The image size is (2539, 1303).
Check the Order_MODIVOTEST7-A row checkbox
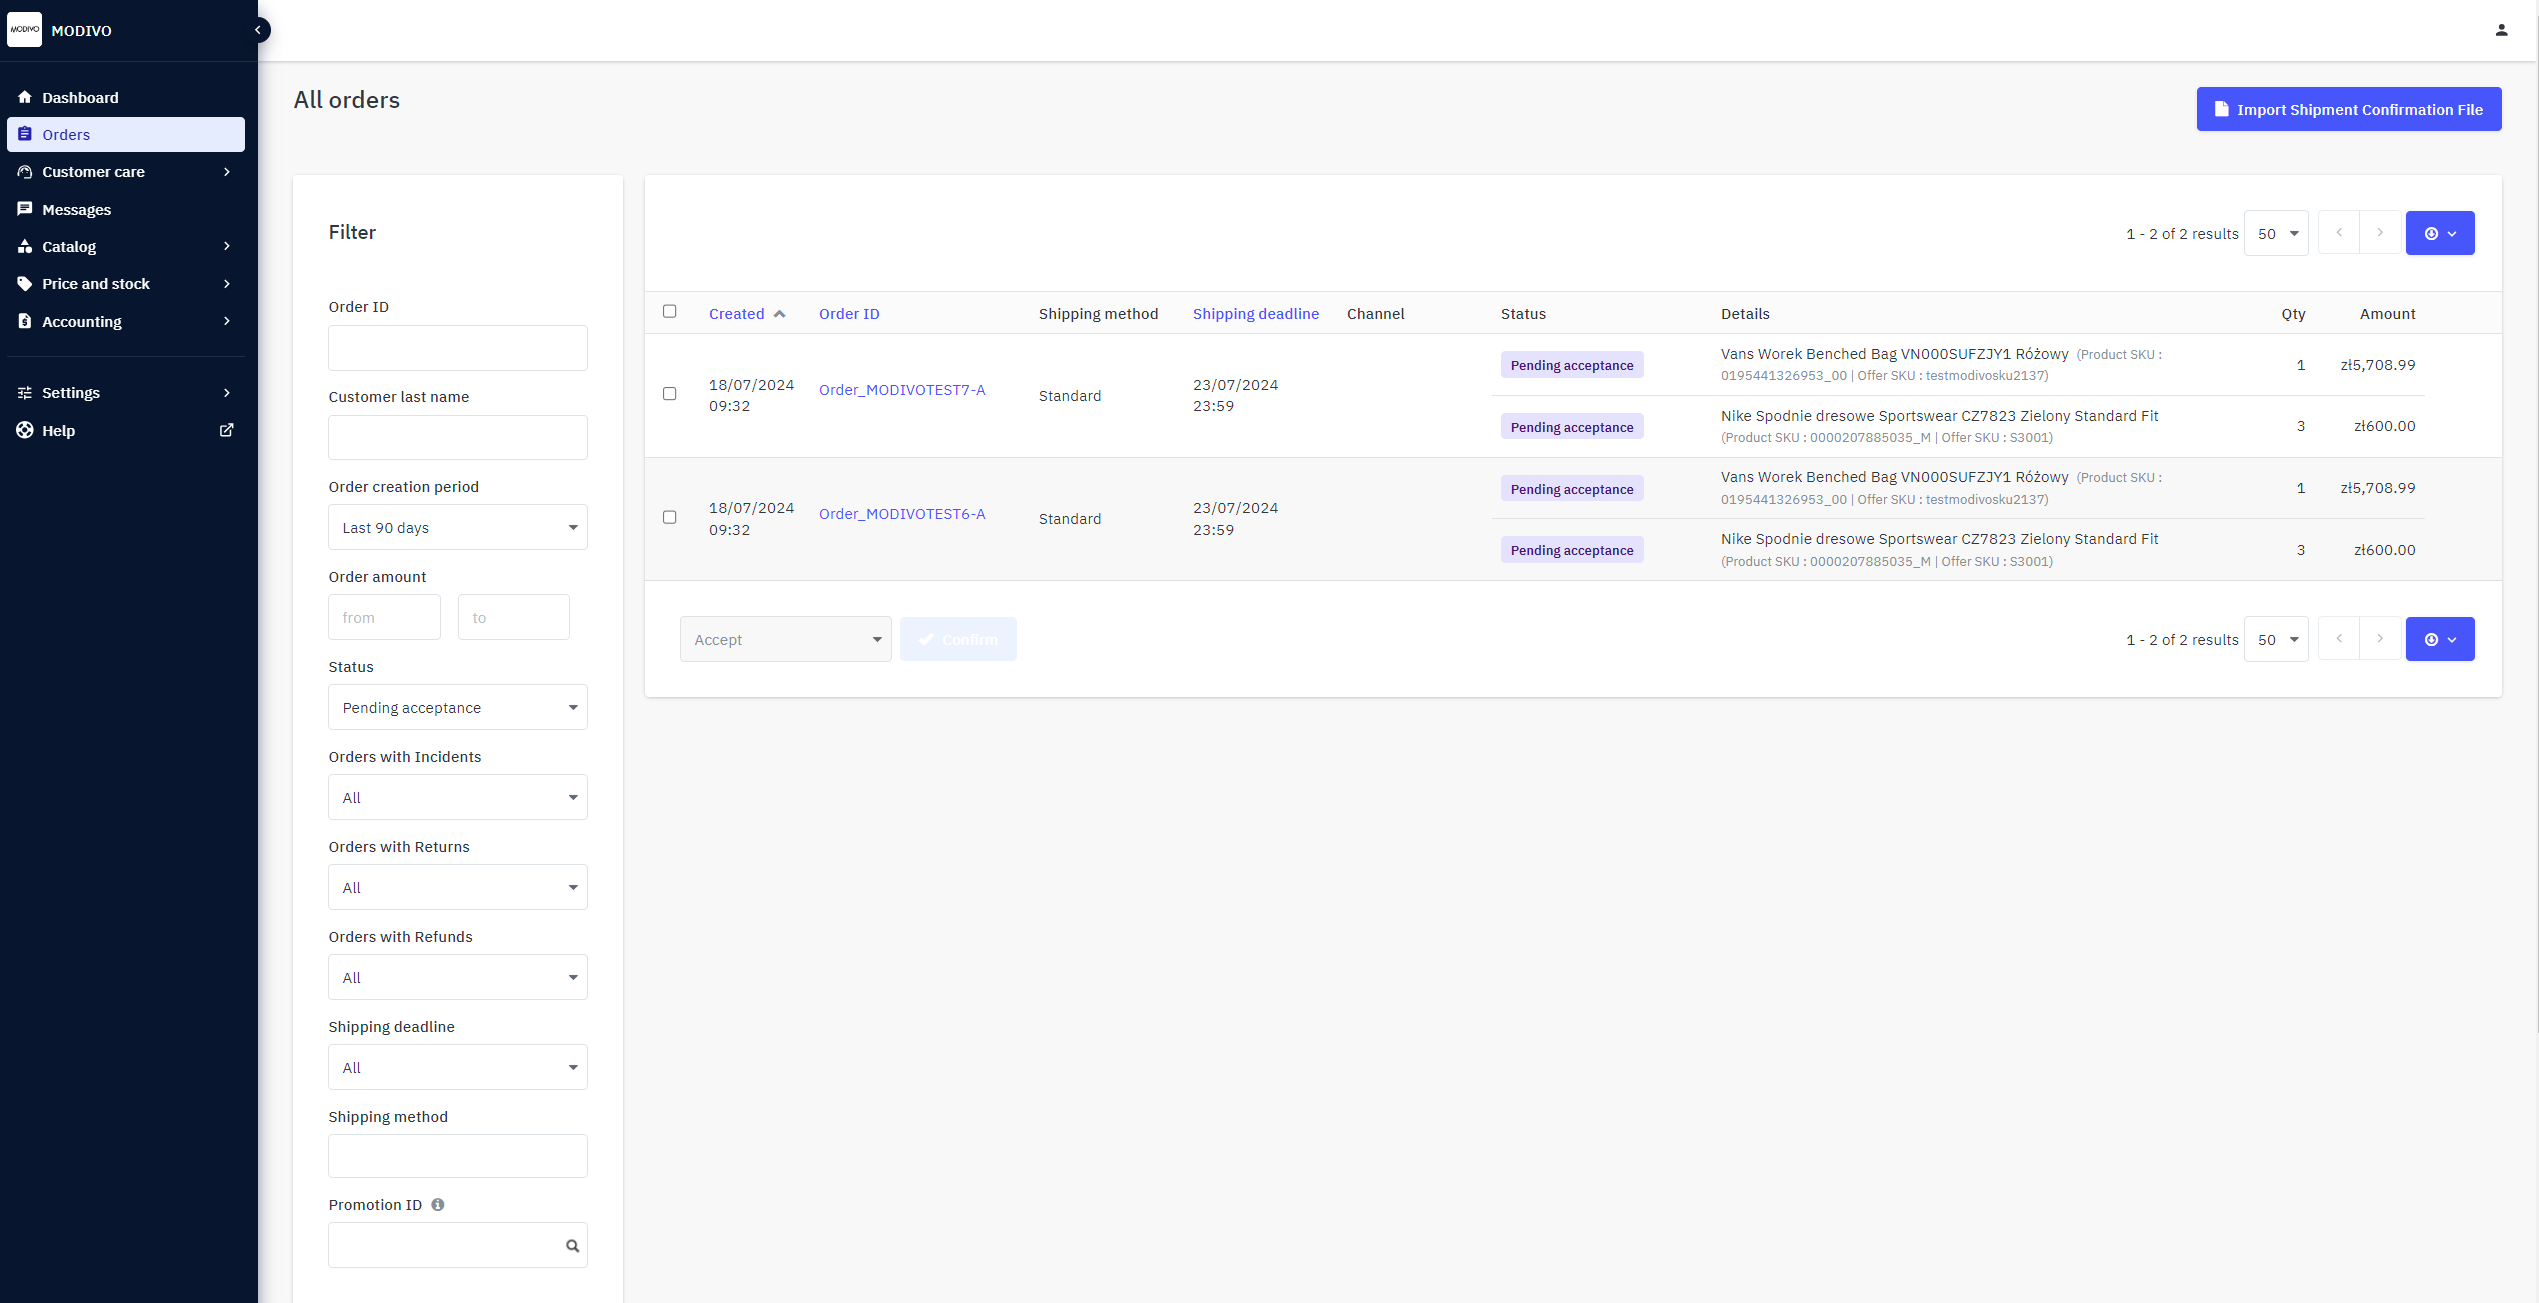click(670, 394)
